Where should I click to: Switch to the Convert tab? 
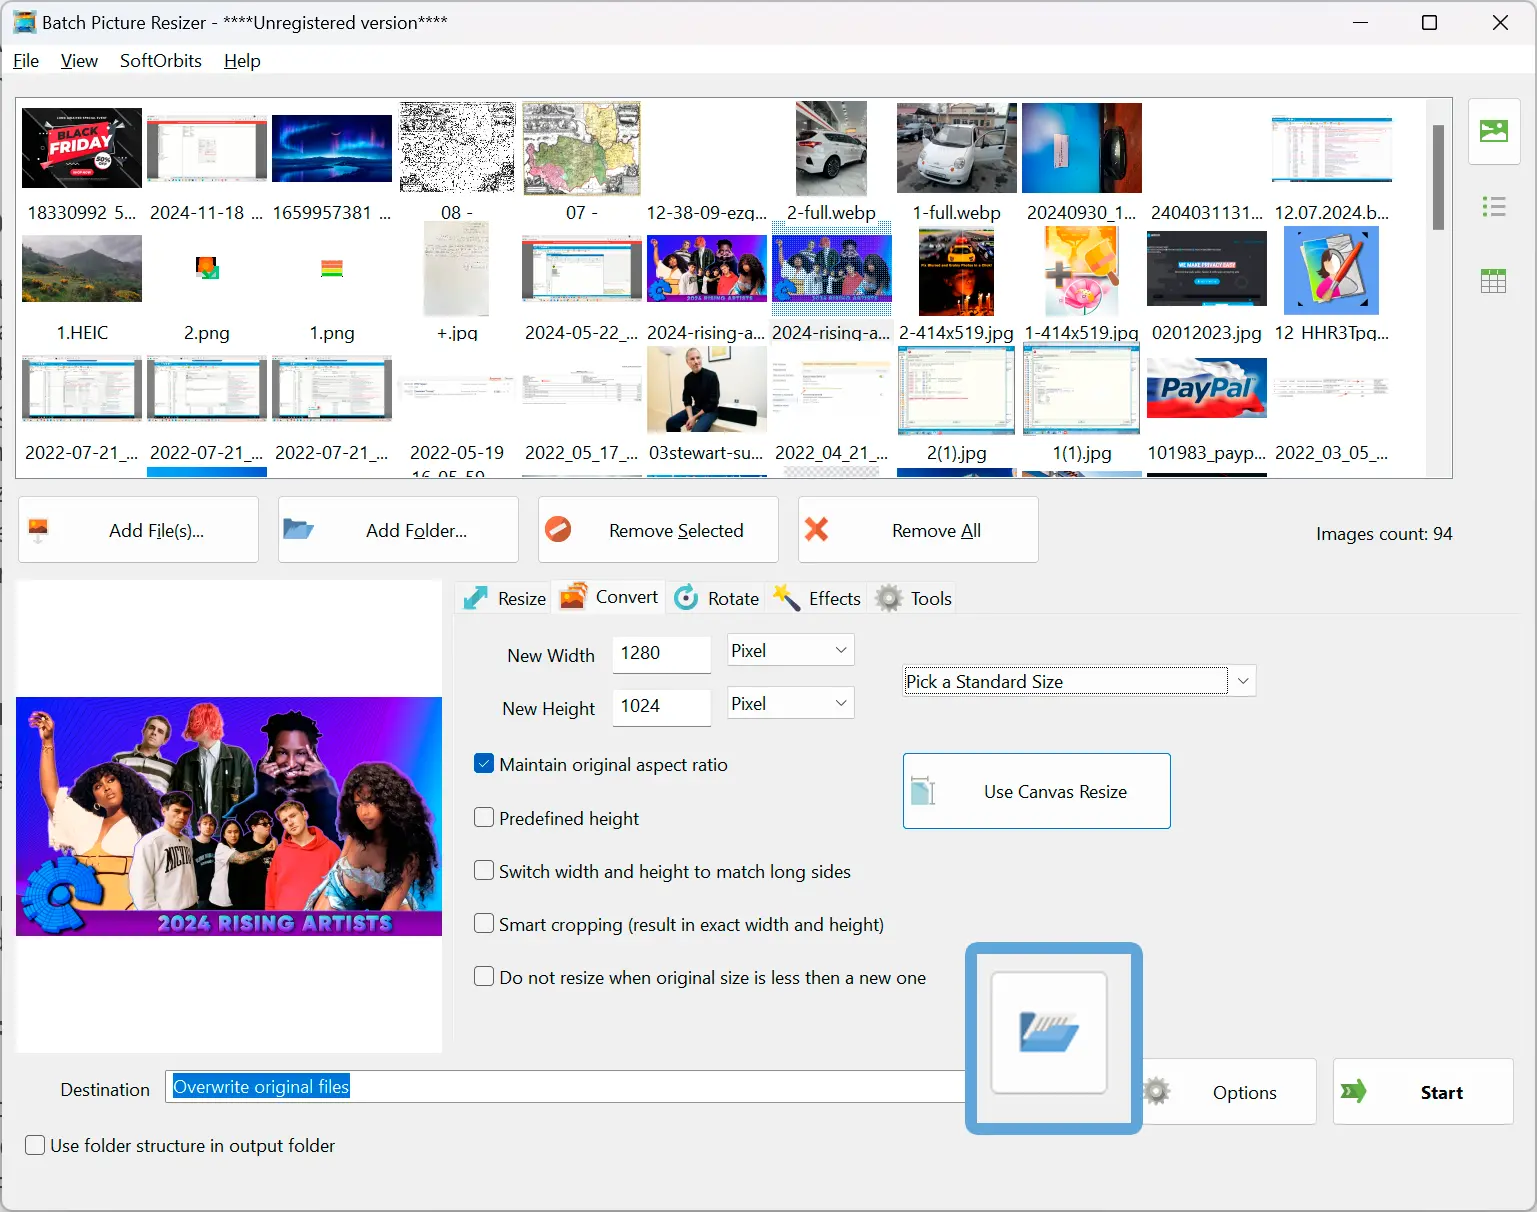coord(609,597)
